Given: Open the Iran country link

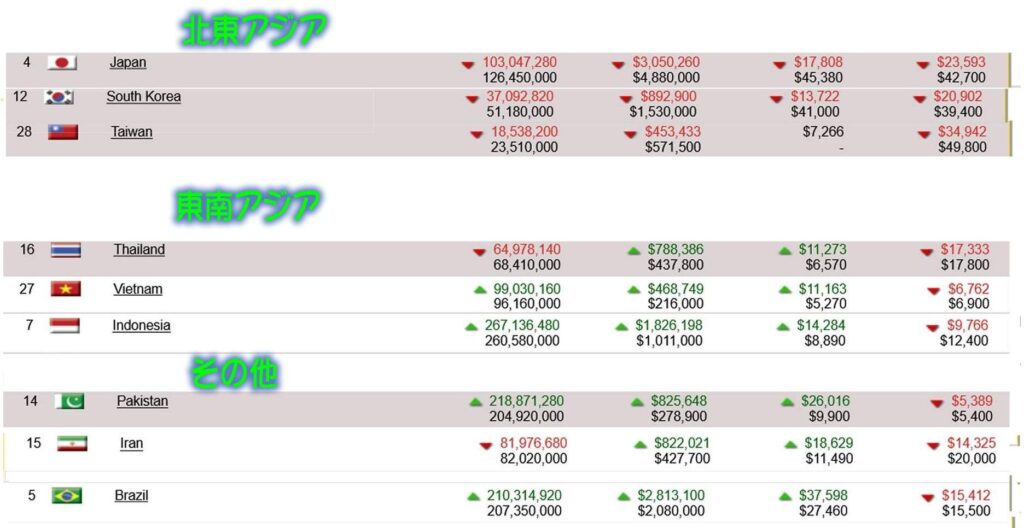Looking at the screenshot, I should pos(131,444).
